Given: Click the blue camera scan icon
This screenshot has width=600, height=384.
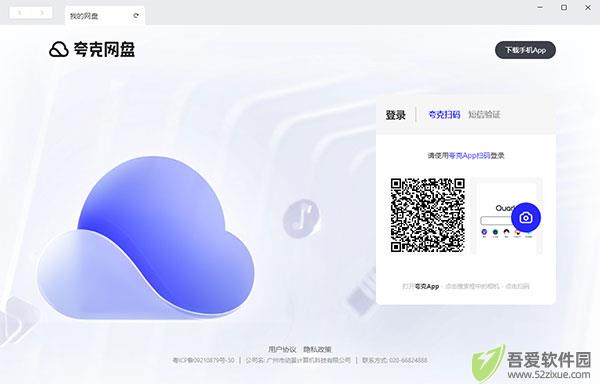Looking at the screenshot, I should (x=526, y=217).
